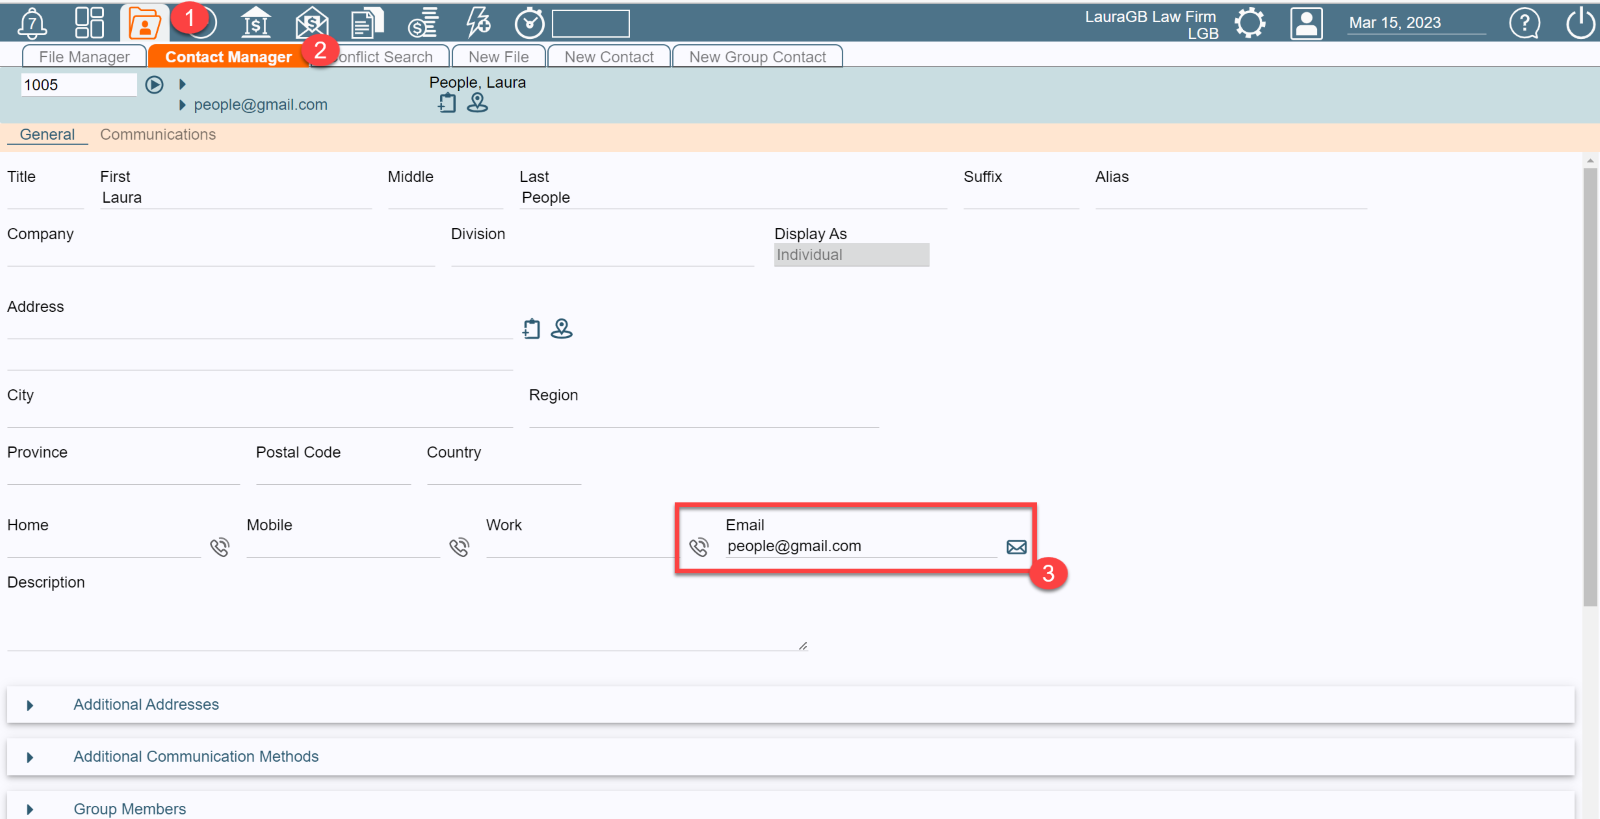Click the Middle name field
1600x819 pixels.
pos(445,198)
